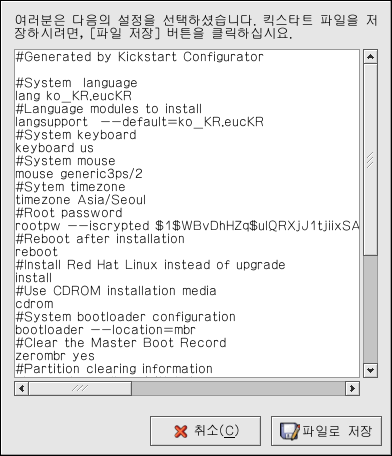Click the '#Generated by Kickstart Configurator' line
Viewport: 392px width, 456px height.
(x=139, y=57)
